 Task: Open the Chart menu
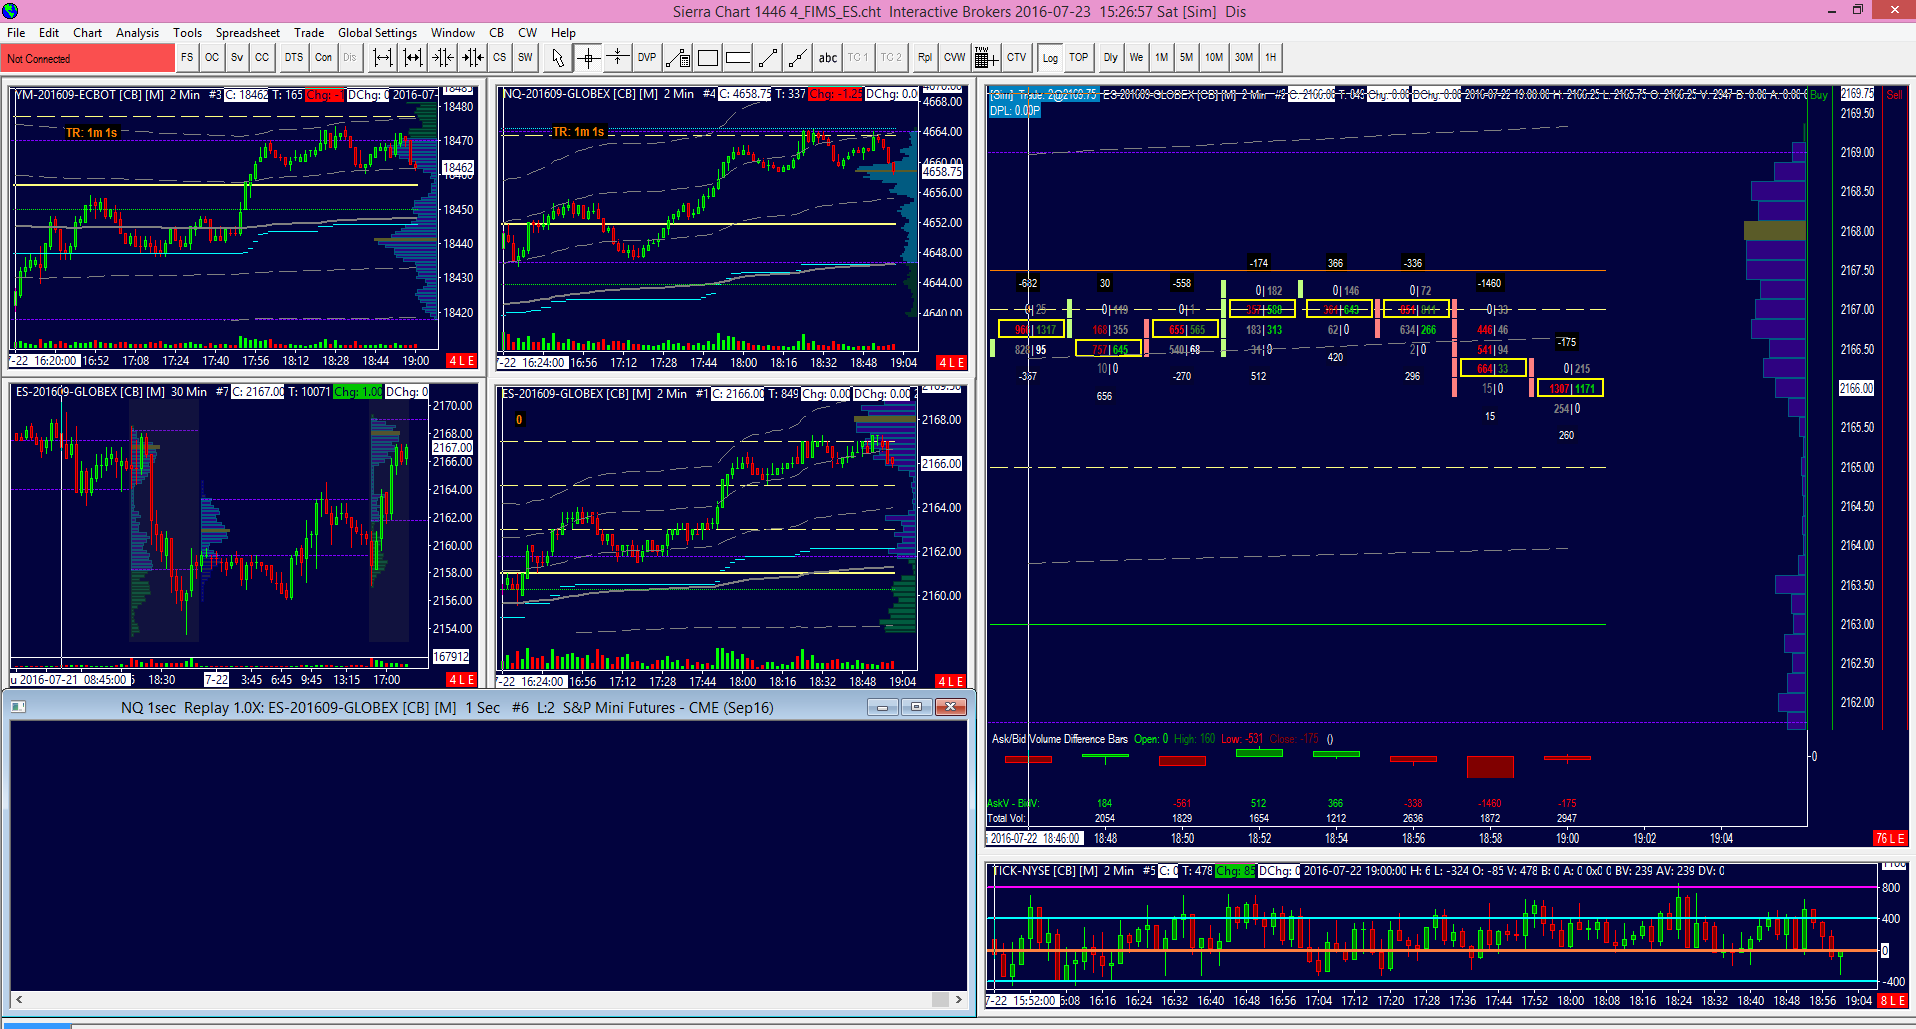tap(87, 33)
